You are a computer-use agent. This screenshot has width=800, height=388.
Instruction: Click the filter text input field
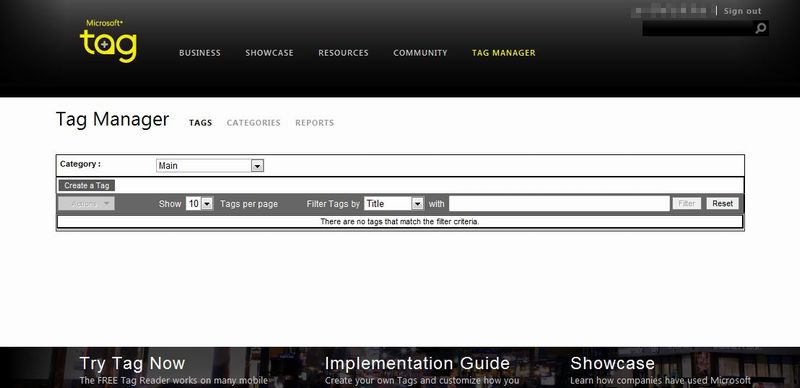click(x=559, y=204)
